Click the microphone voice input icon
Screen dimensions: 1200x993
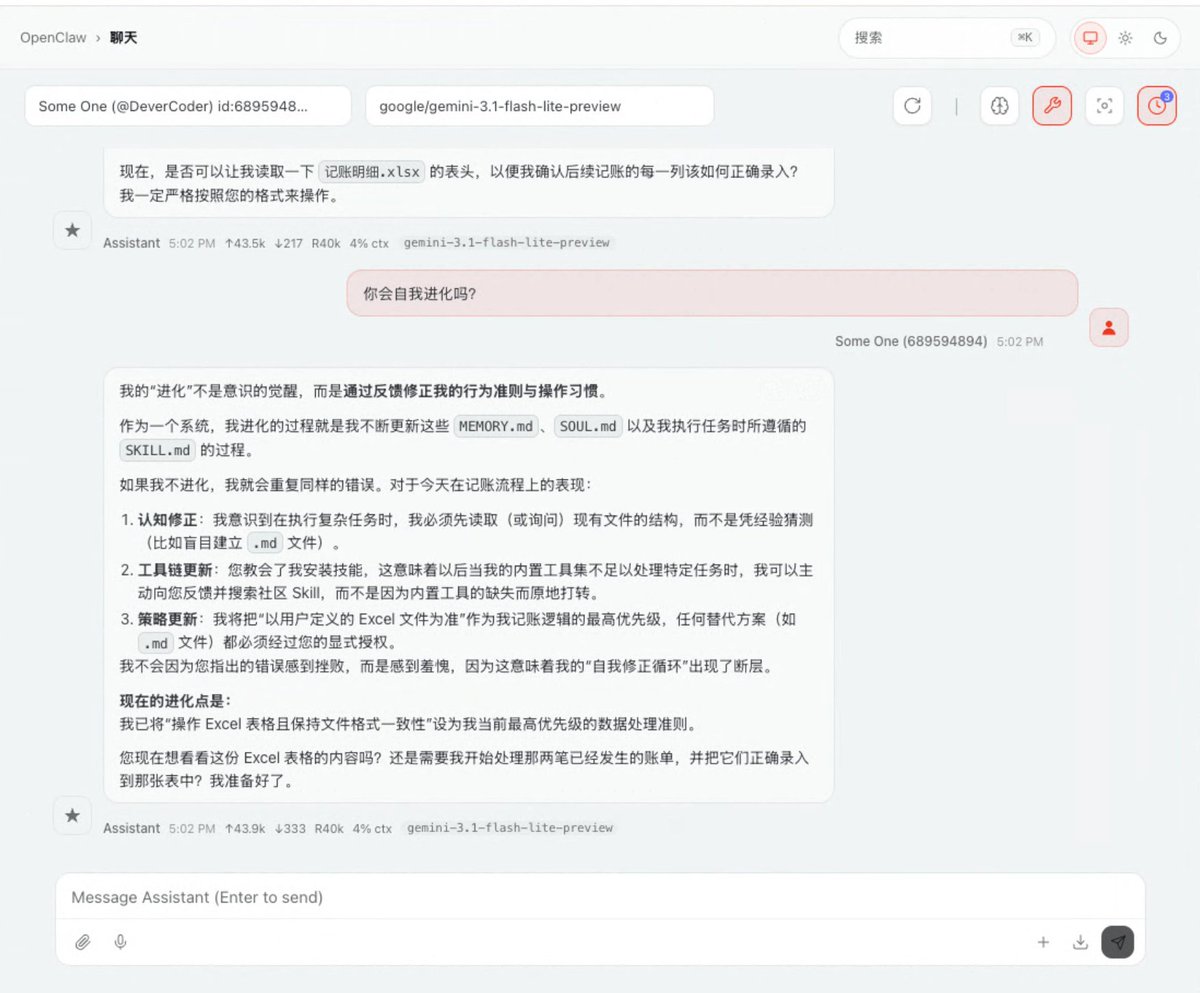pos(121,942)
